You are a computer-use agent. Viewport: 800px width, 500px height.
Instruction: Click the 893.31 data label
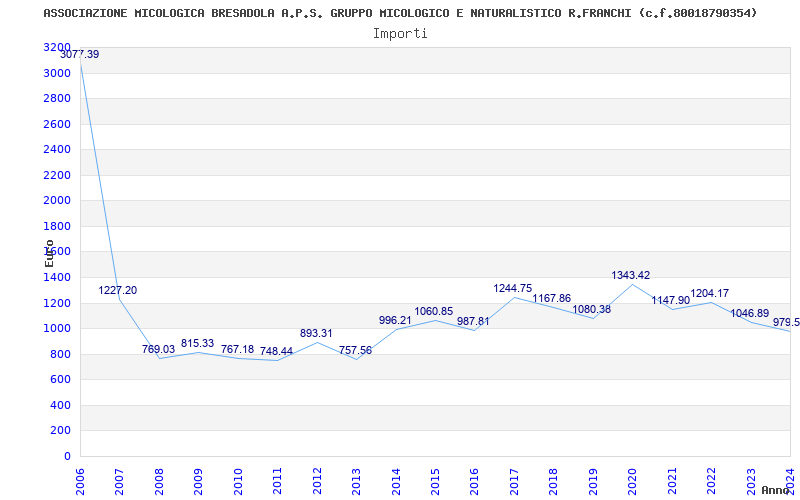(x=316, y=333)
